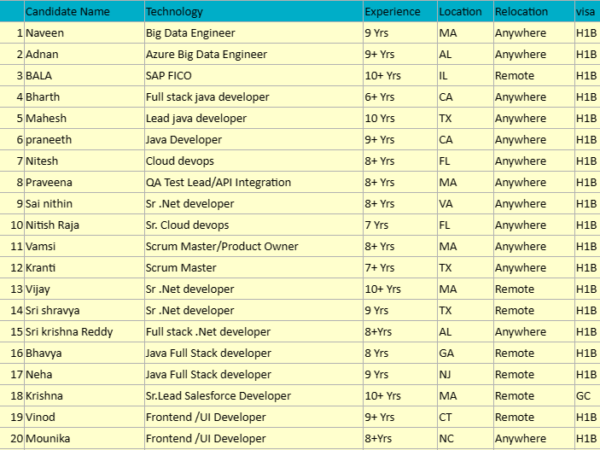
Task: Select the cell containing Naveen
Action: coord(44,33)
